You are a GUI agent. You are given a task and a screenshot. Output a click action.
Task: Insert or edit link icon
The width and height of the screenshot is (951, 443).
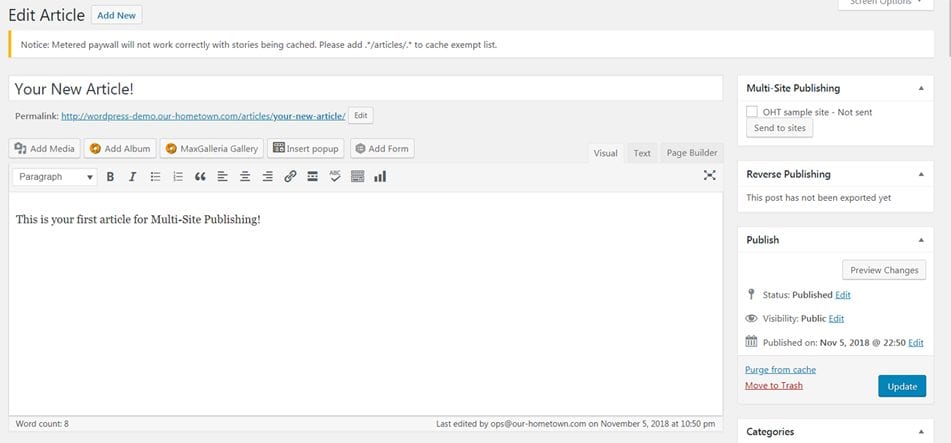(x=290, y=177)
